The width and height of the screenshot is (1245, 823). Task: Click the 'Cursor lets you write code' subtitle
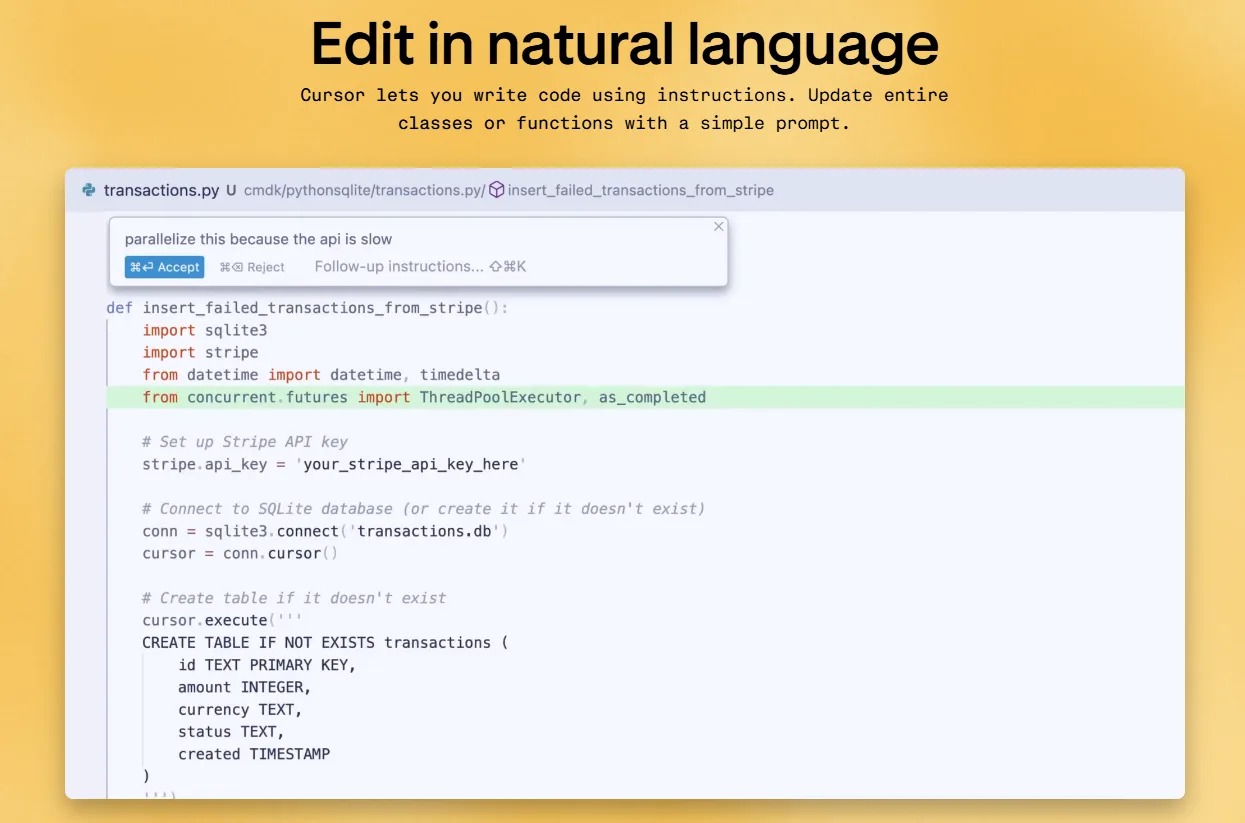coord(624,109)
